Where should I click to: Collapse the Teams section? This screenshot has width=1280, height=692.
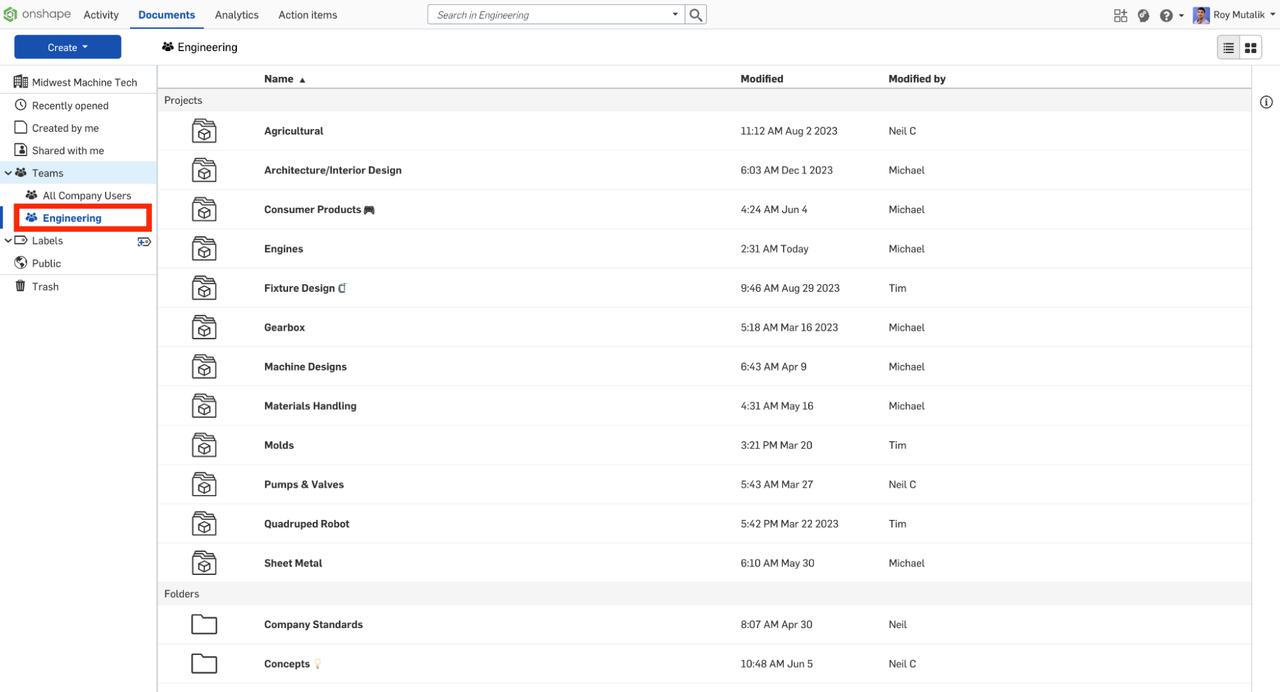7,172
